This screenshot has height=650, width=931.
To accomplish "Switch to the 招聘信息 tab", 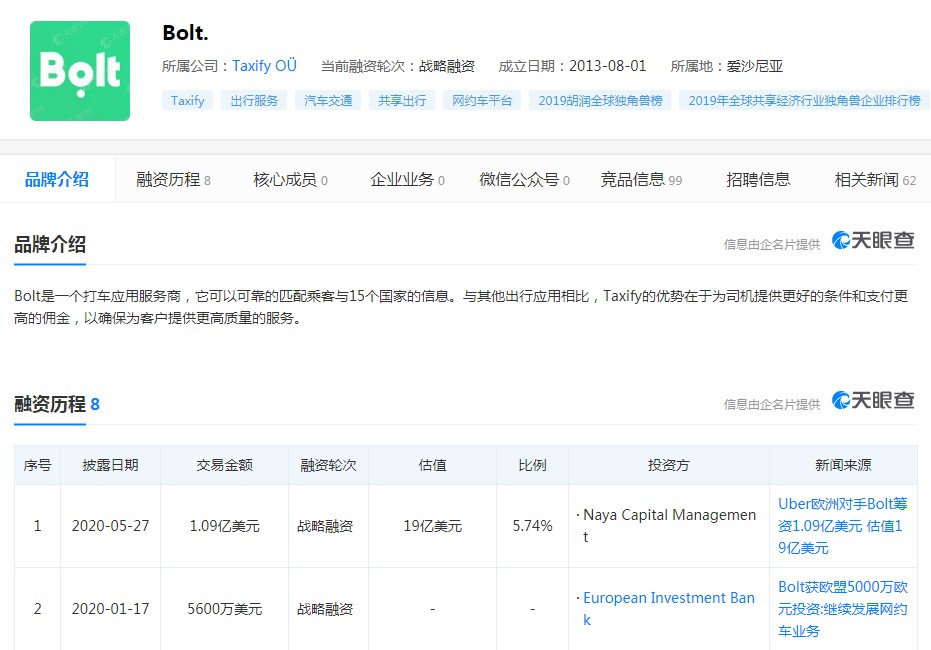I will pos(758,179).
